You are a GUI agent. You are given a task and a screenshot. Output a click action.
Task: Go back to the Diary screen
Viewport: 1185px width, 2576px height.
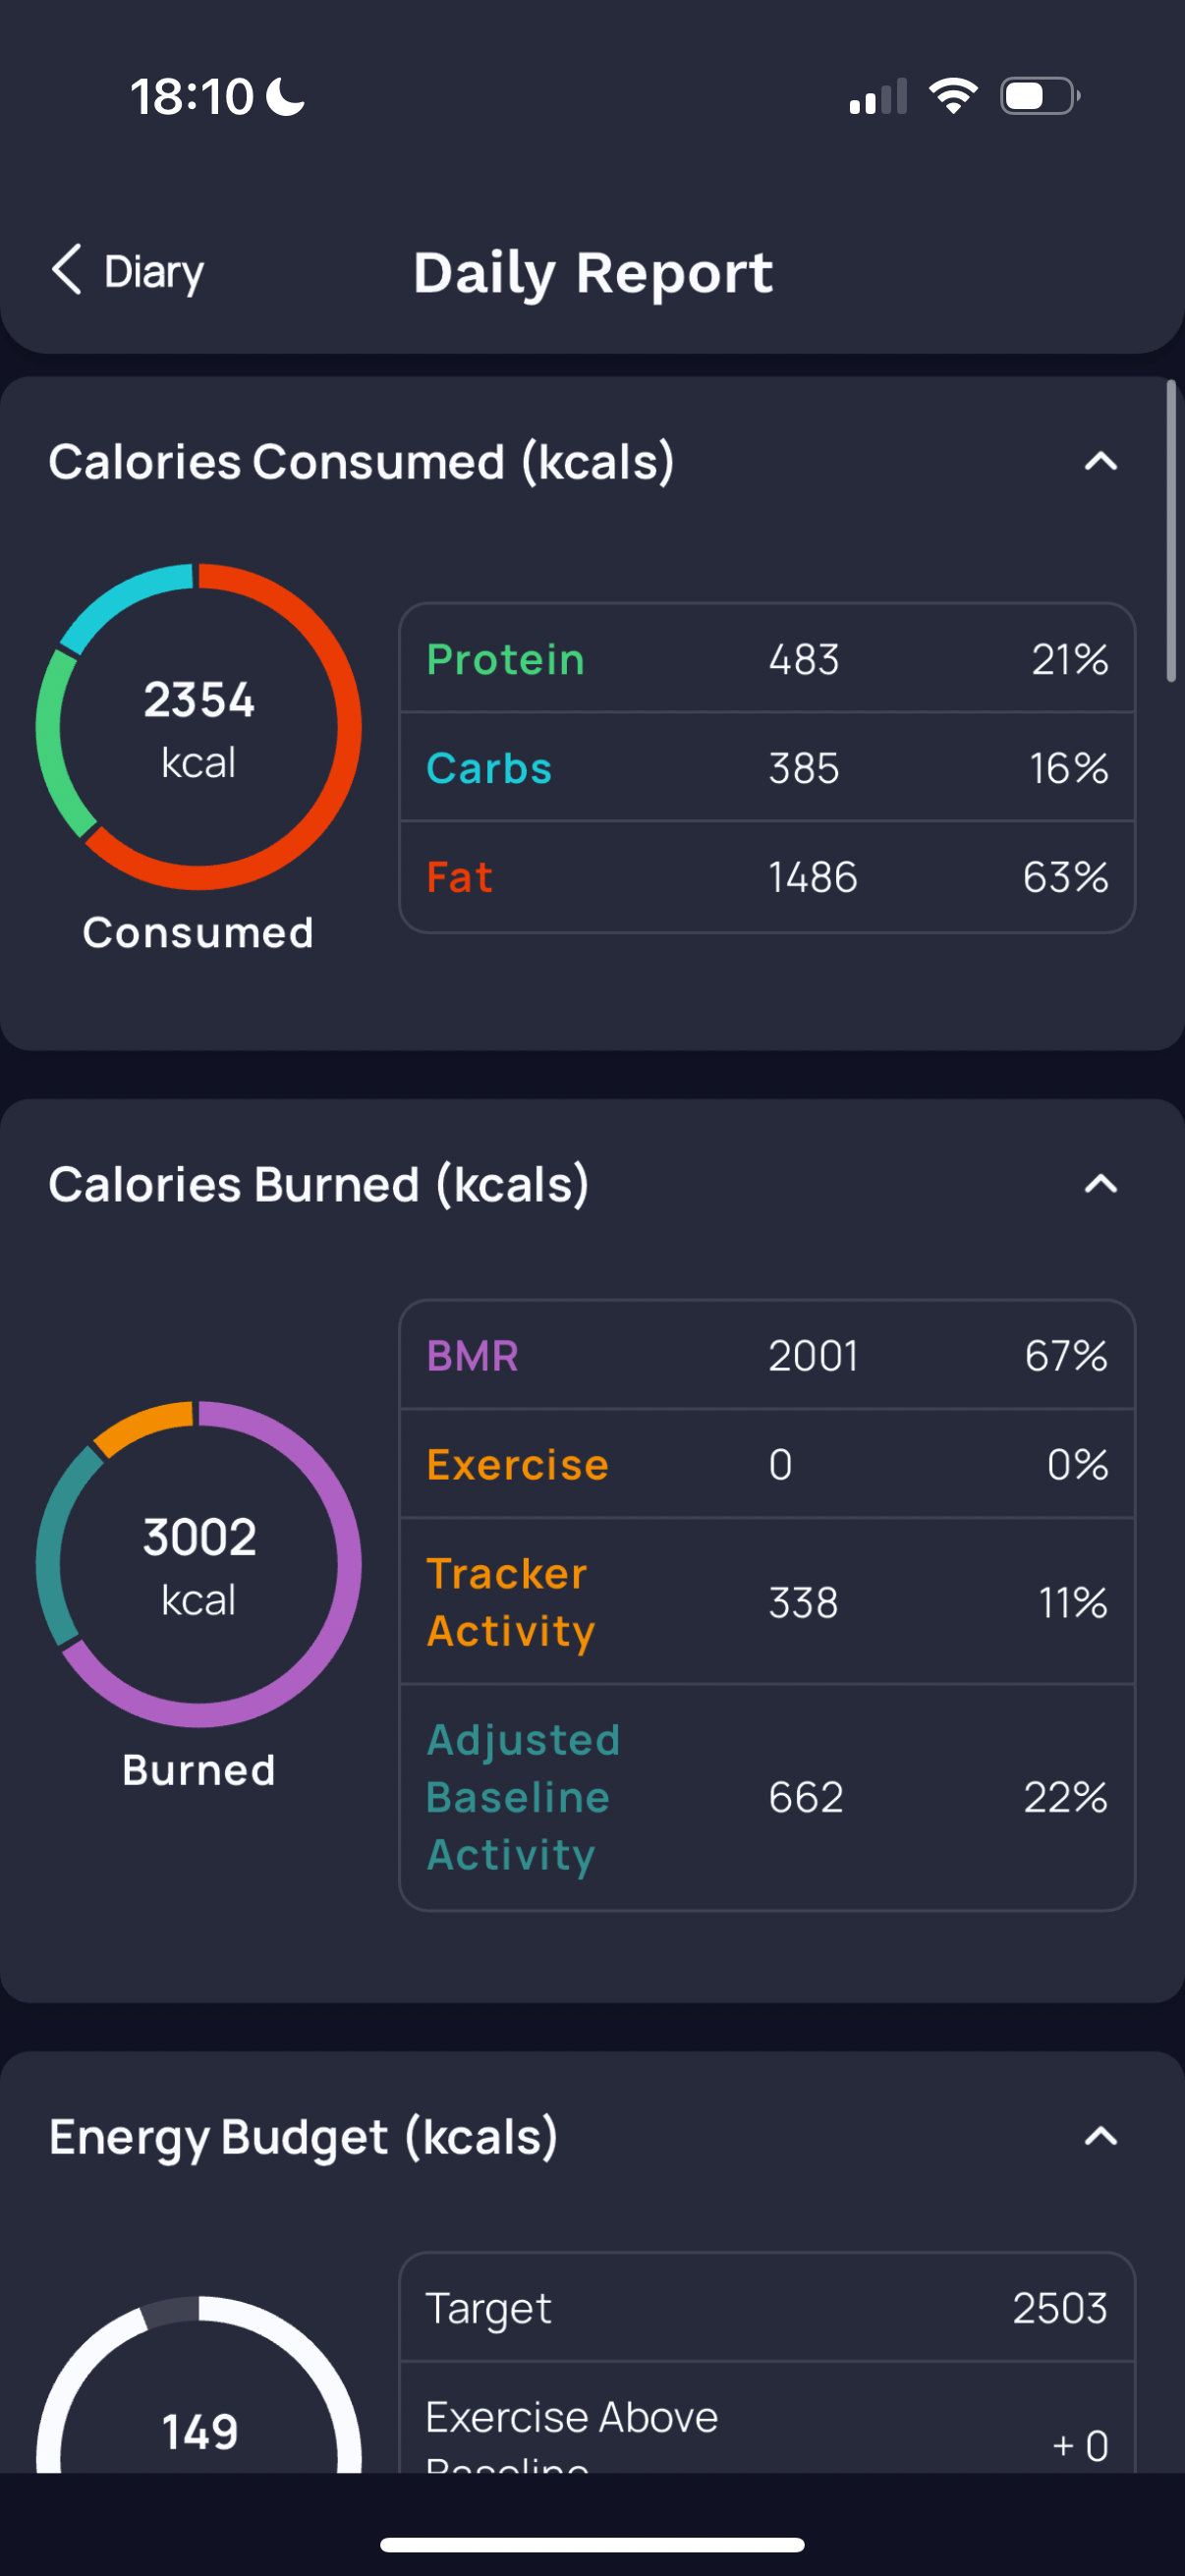pyautogui.click(x=128, y=271)
